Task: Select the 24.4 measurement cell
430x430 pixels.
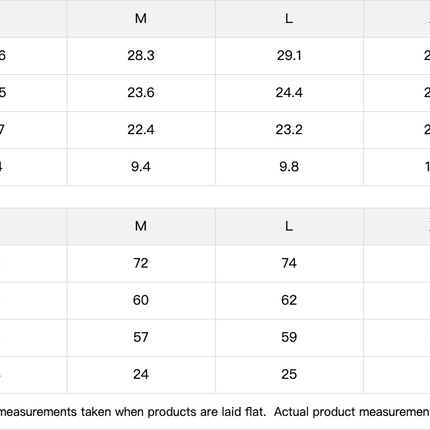Action: click(289, 93)
